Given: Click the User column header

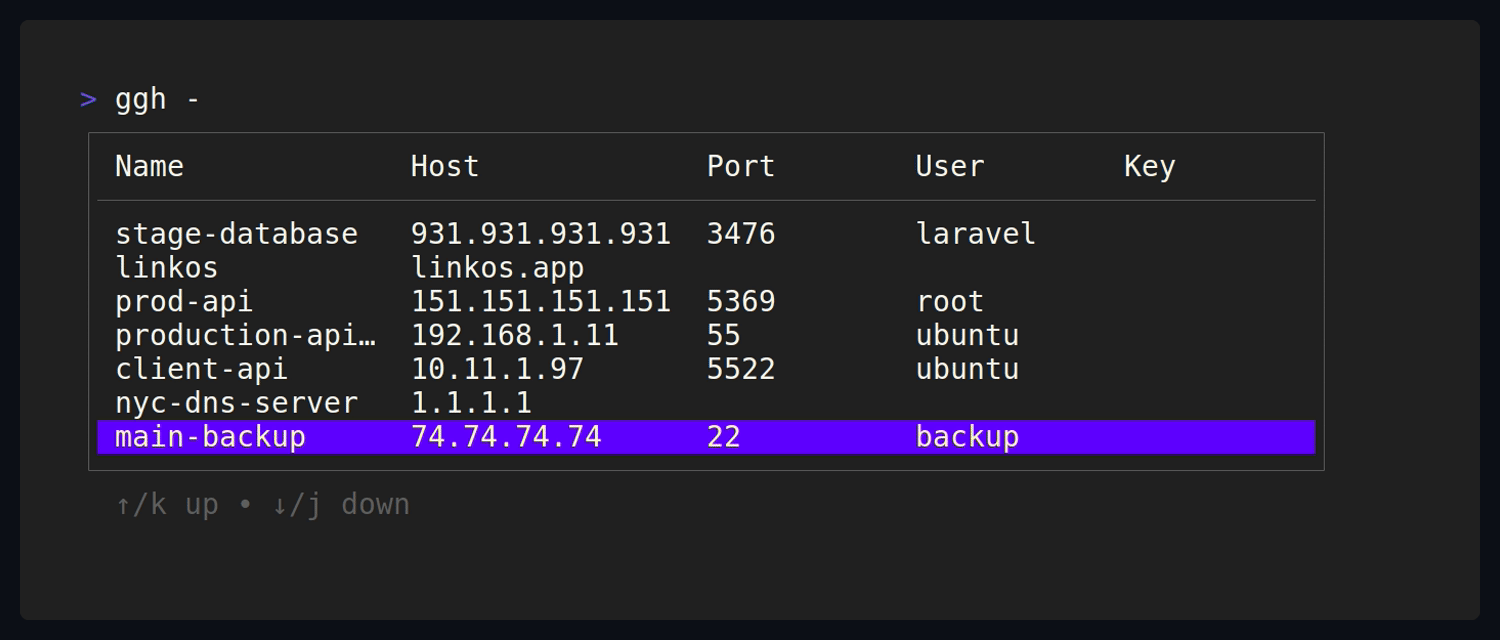Looking at the screenshot, I should (948, 166).
